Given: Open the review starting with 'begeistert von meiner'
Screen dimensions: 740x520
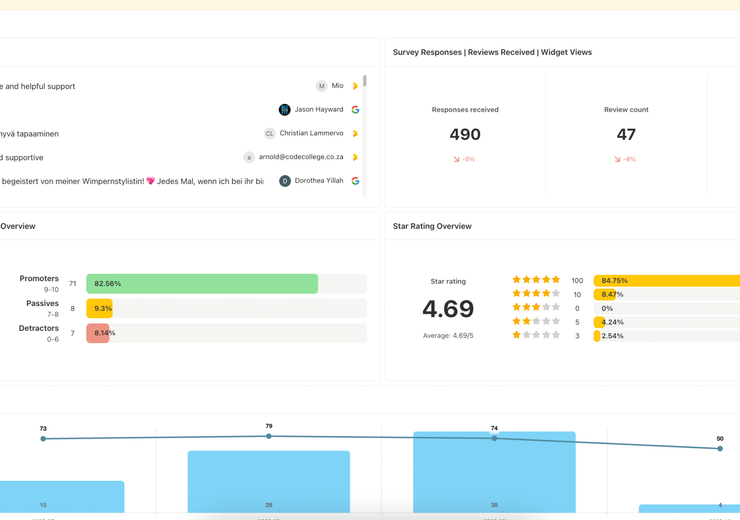Looking at the screenshot, I should point(132,181).
